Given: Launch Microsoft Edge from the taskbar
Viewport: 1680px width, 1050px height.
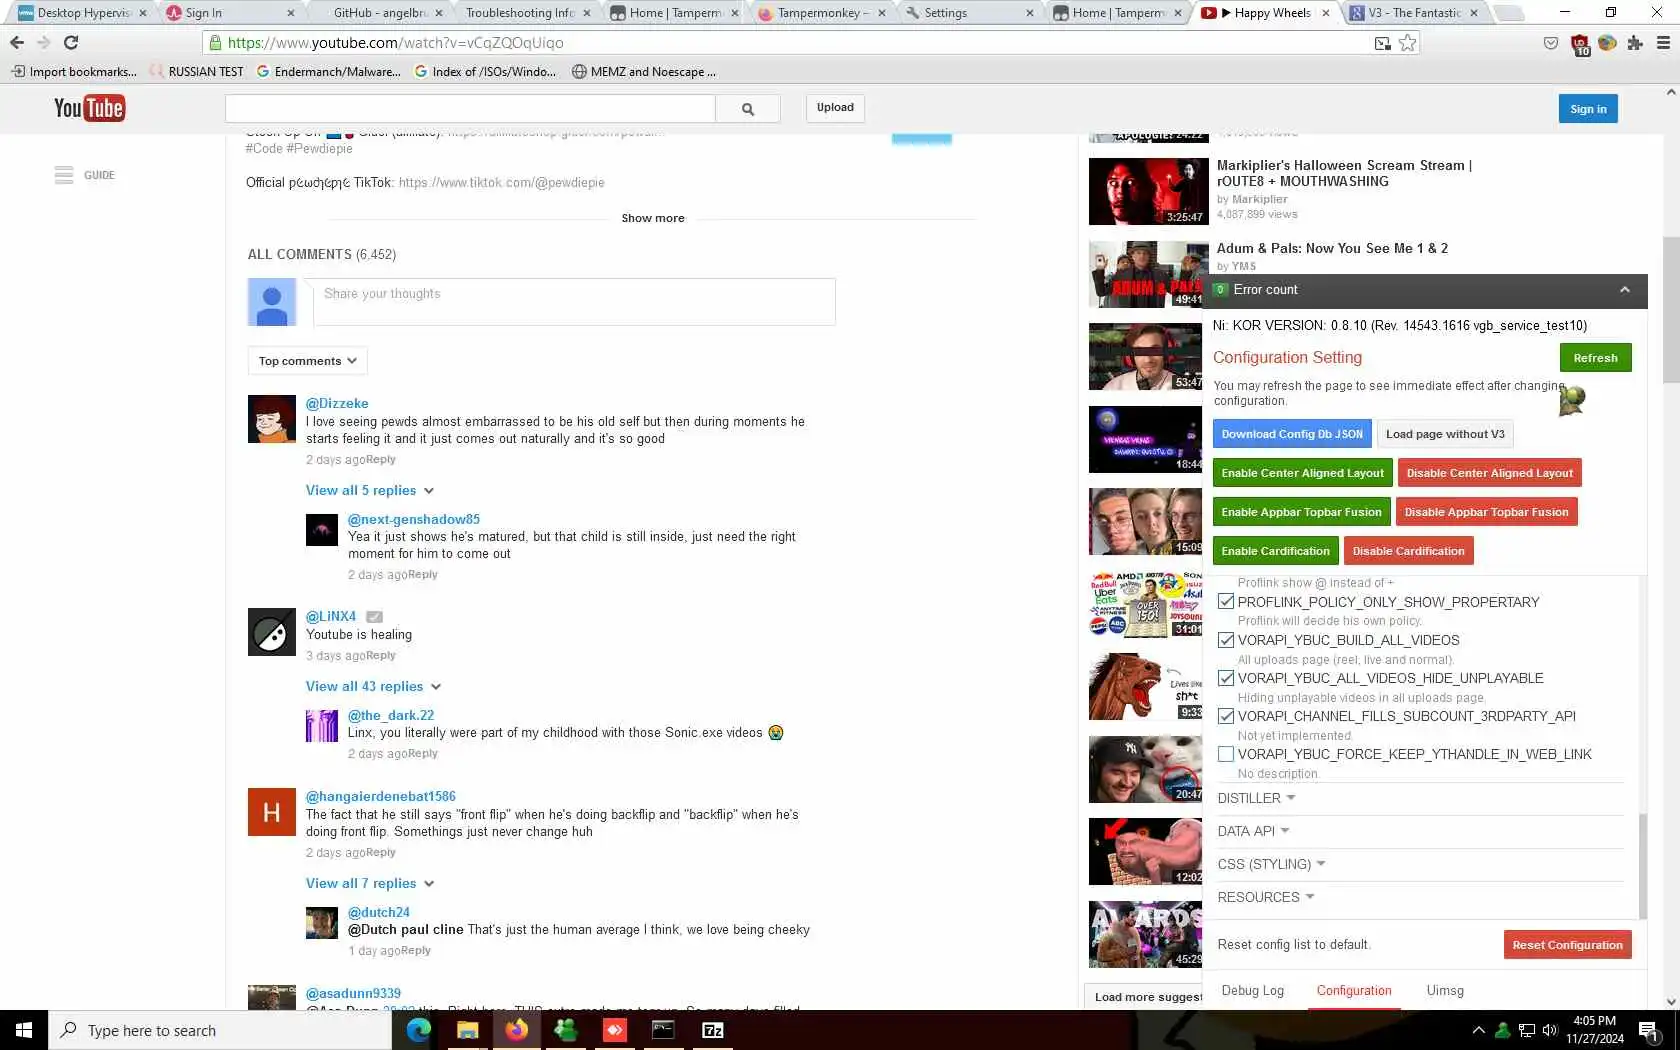Looking at the screenshot, I should [x=418, y=1030].
